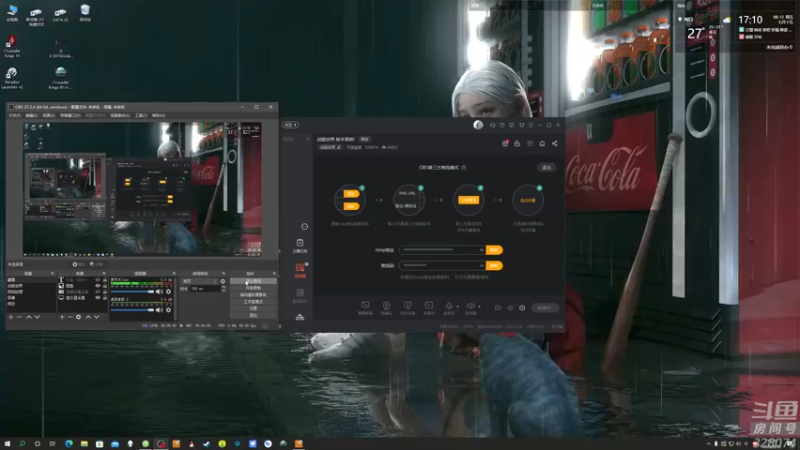This screenshot has width=800, height=450.
Task: Move the selected scene up in OBS
Action: point(29,317)
